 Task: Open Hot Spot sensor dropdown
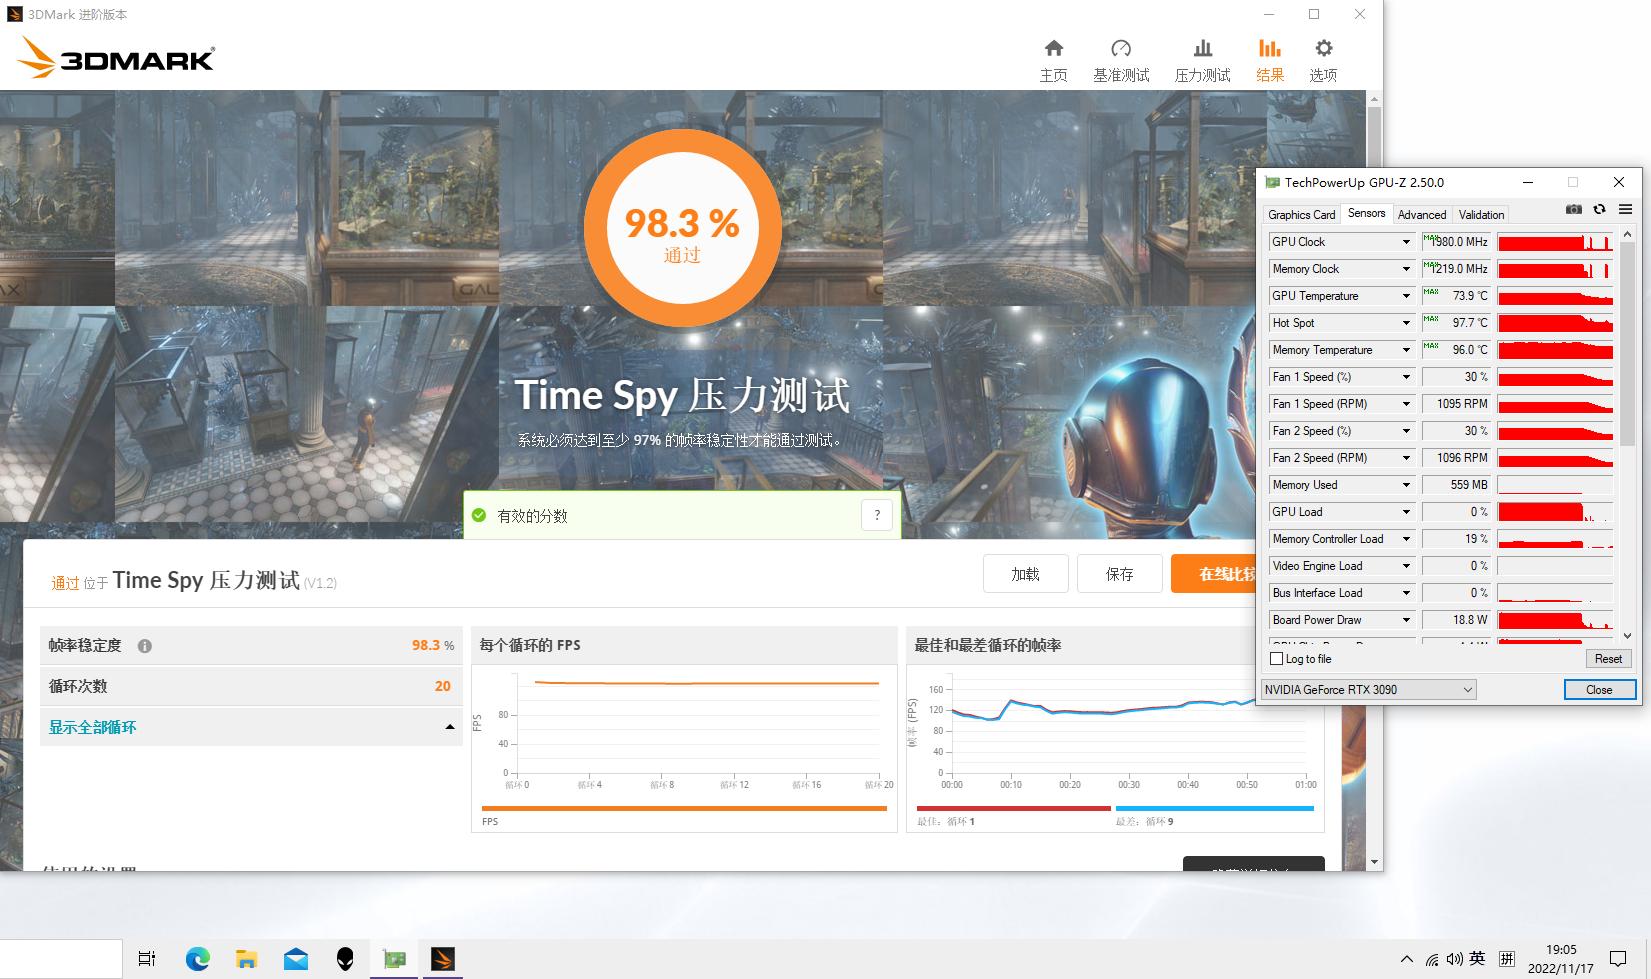point(1406,323)
